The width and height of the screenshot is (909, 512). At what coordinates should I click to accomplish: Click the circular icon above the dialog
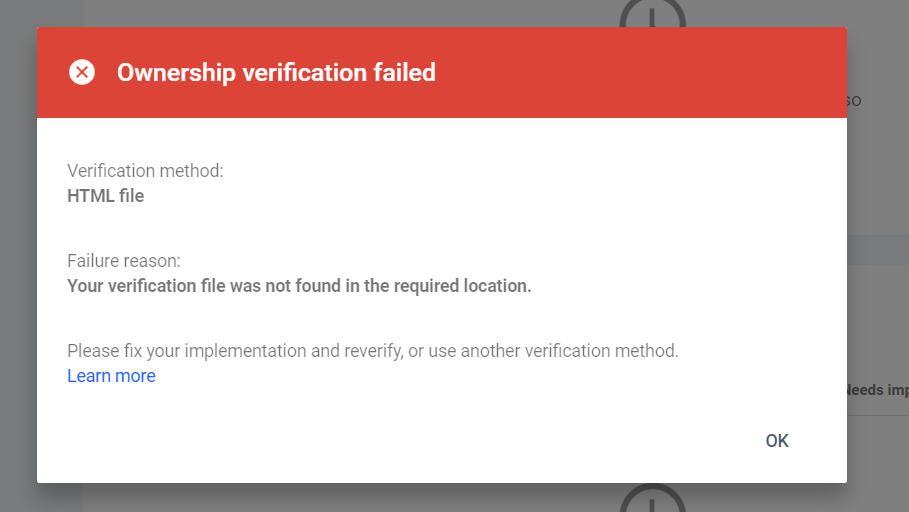coord(652,14)
